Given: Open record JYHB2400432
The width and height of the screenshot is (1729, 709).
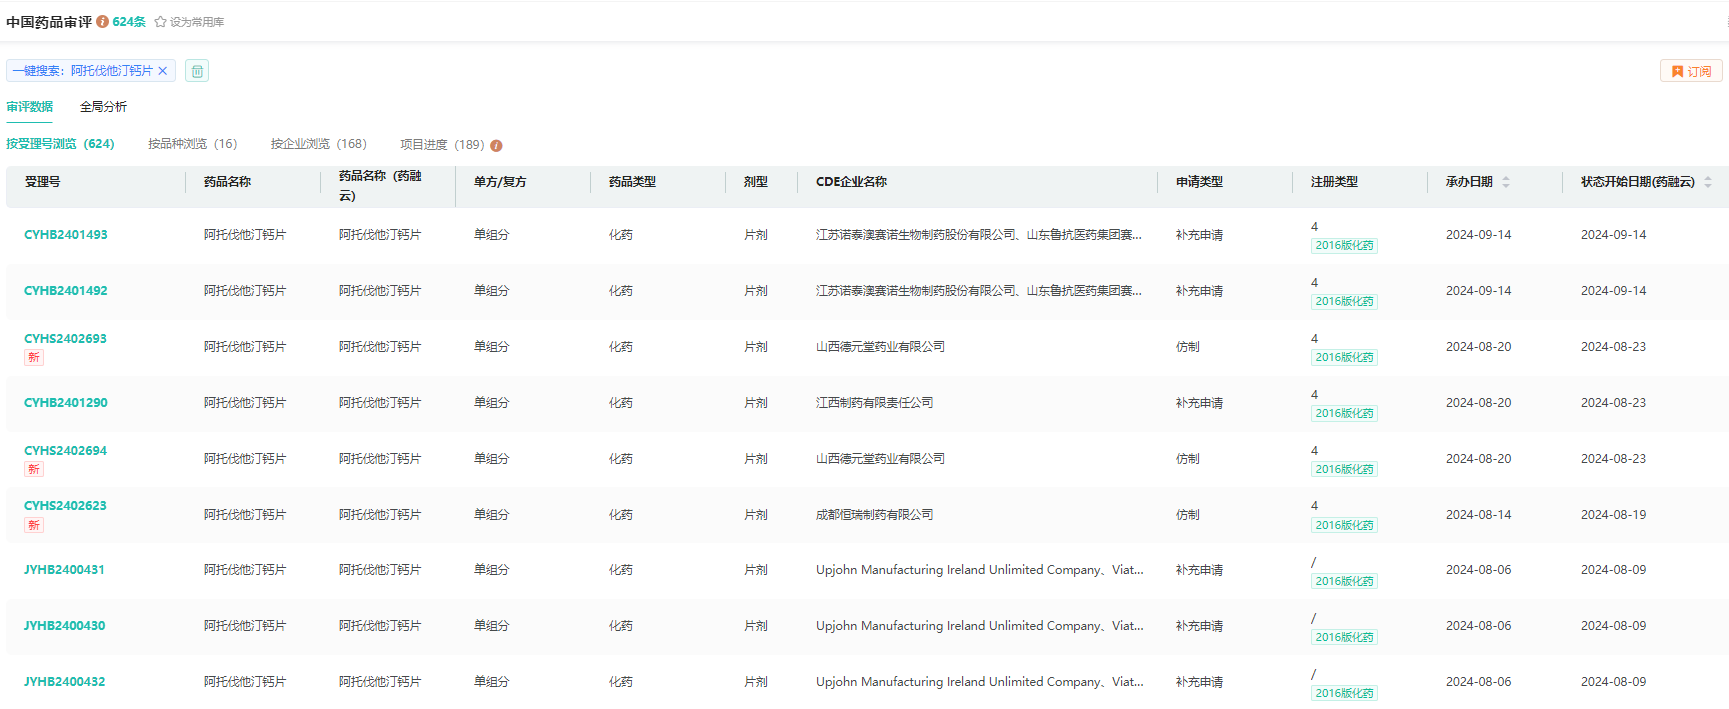Looking at the screenshot, I should (x=64, y=682).
